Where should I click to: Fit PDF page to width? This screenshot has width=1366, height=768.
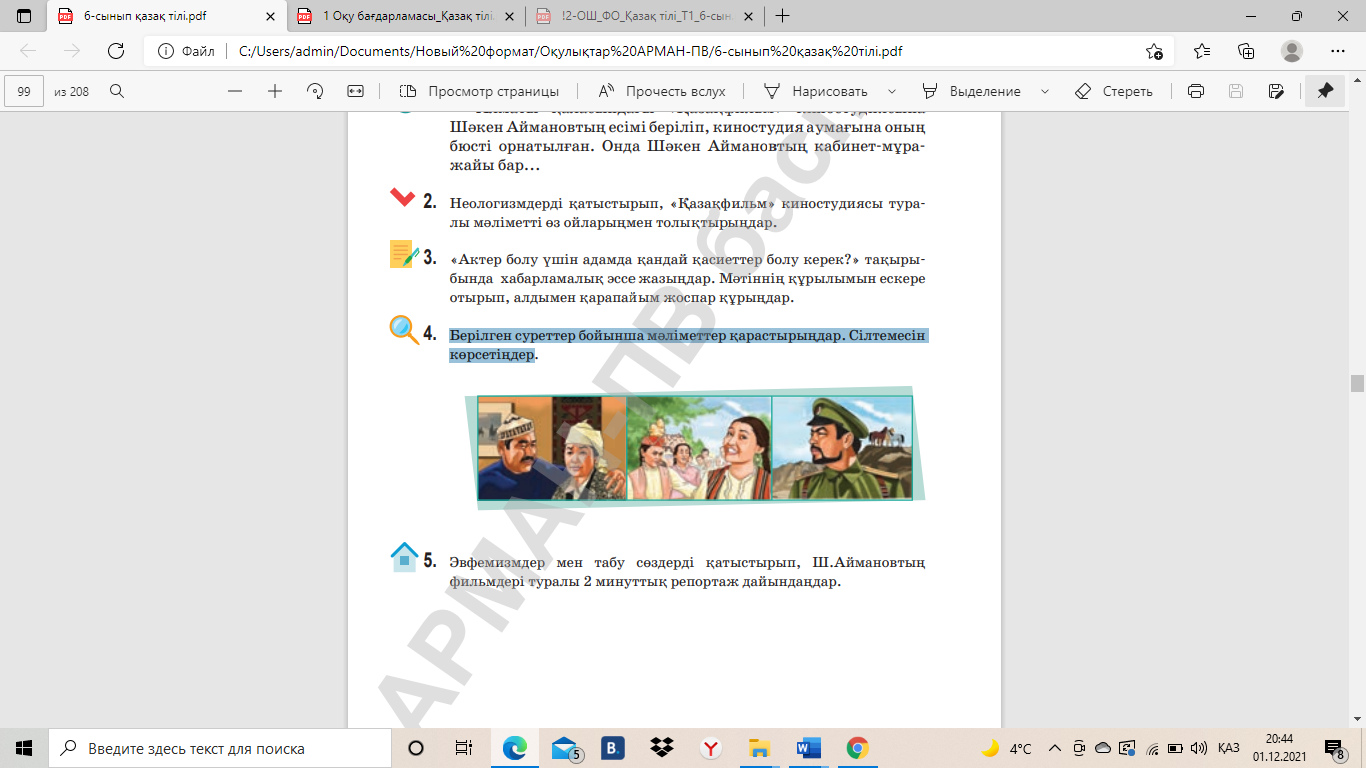coord(355,91)
